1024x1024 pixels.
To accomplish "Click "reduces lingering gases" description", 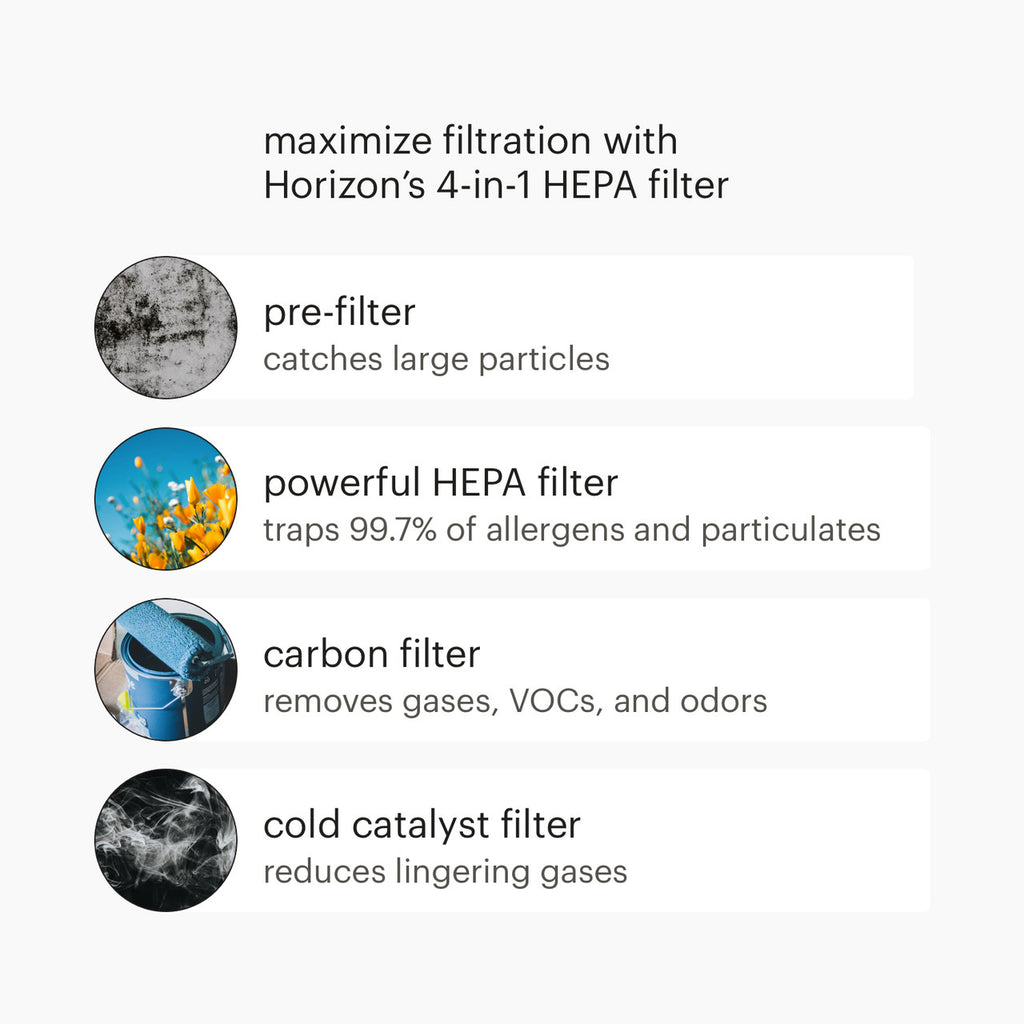I will tap(445, 872).
